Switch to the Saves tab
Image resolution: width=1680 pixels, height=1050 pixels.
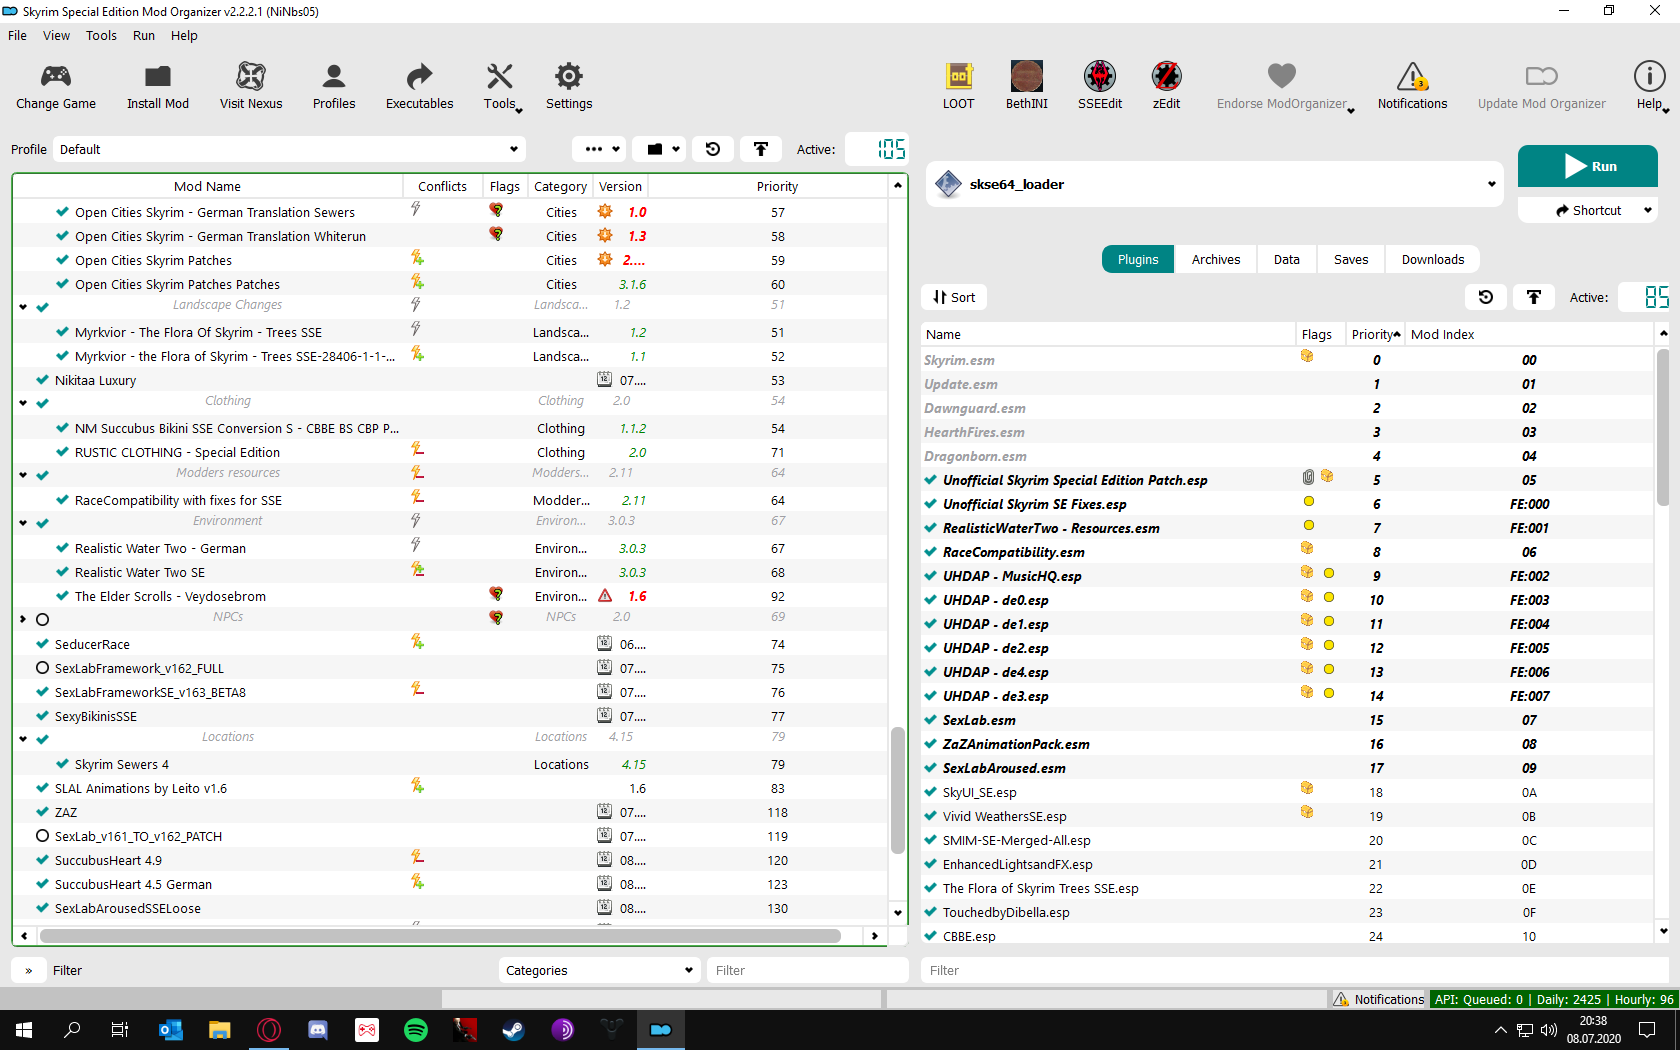(1351, 259)
